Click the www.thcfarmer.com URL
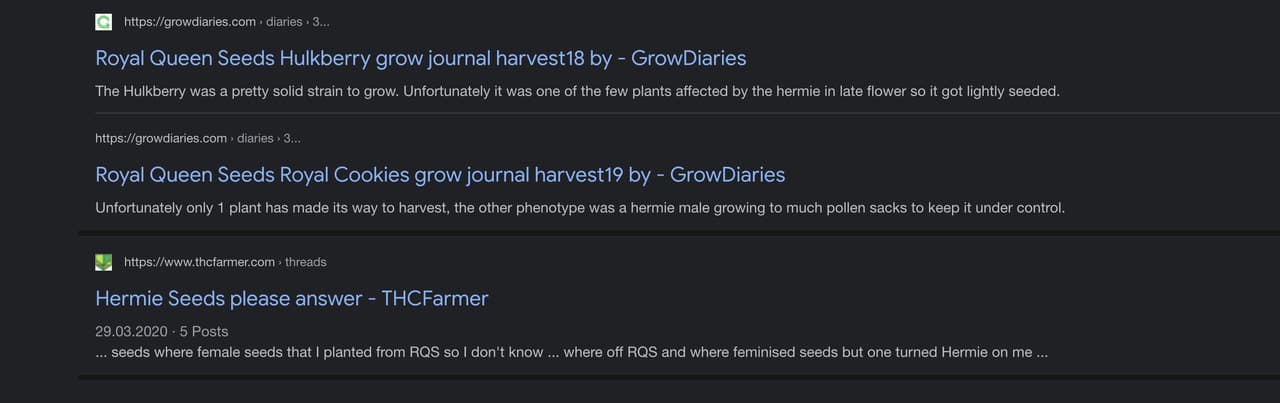Image resolution: width=1280 pixels, height=403 pixels. click(199, 262)
